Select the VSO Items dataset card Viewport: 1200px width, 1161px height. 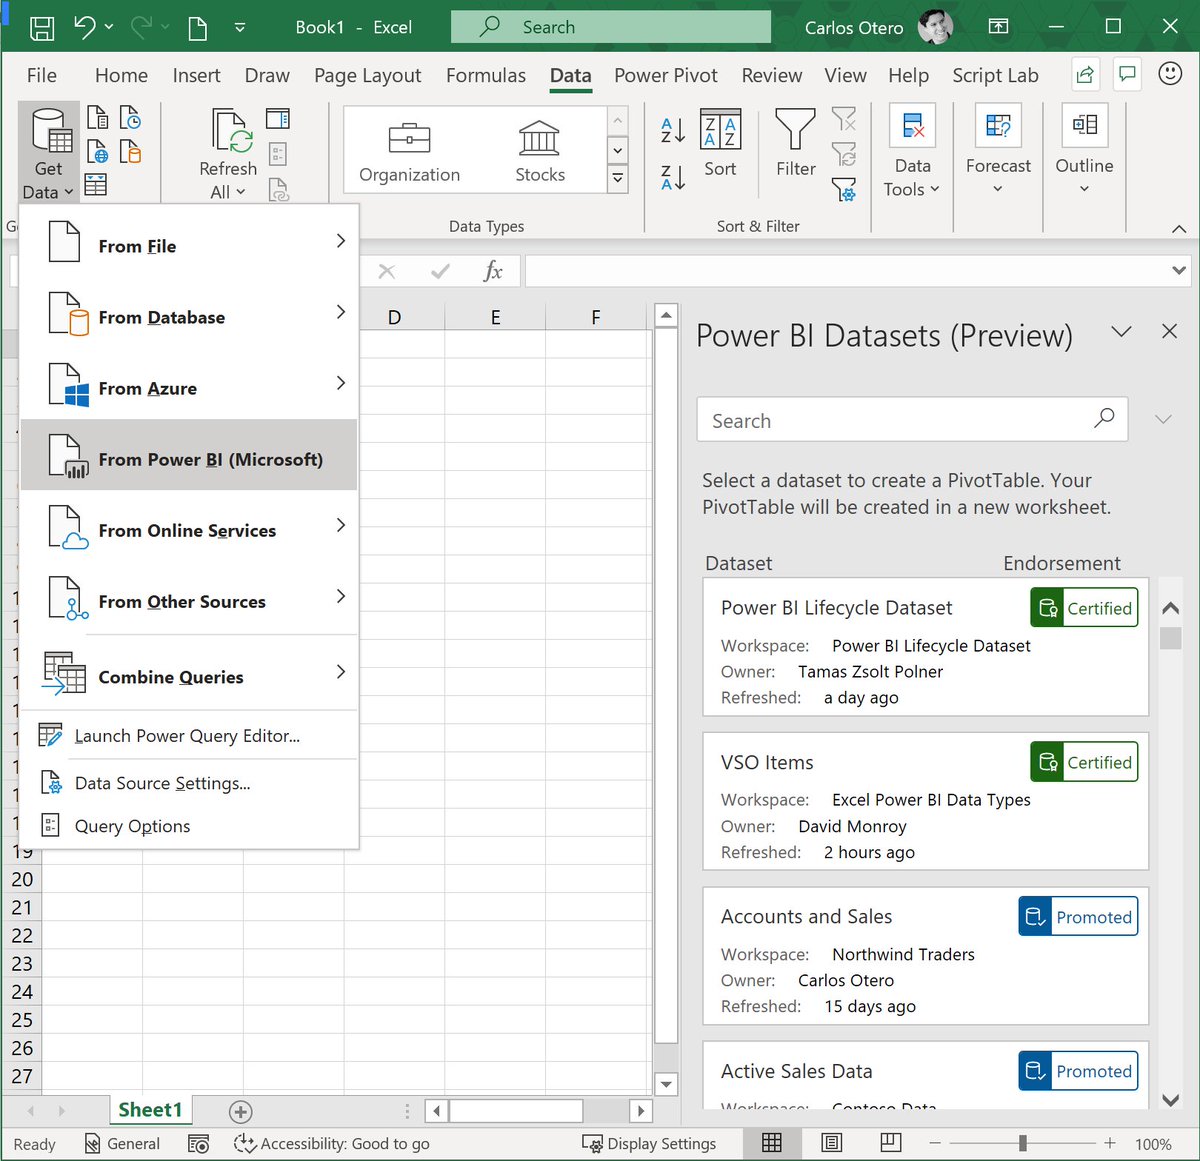925,801
